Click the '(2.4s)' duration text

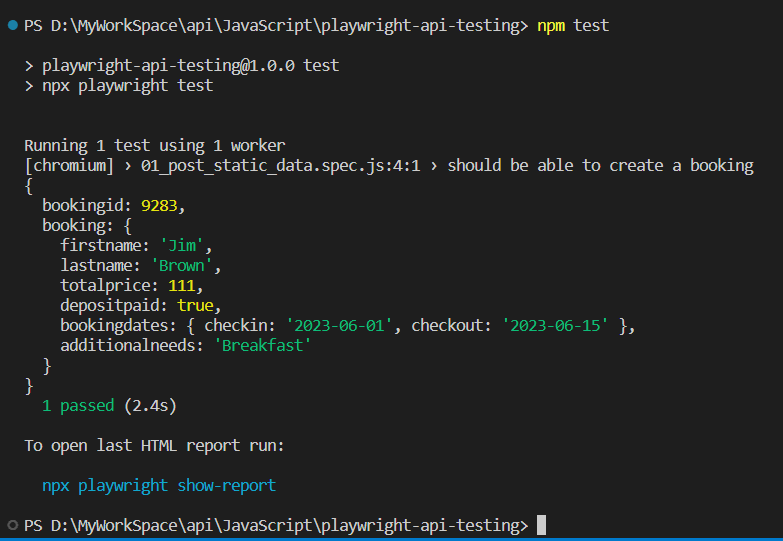pyautogui.click(x=150, y=405)
